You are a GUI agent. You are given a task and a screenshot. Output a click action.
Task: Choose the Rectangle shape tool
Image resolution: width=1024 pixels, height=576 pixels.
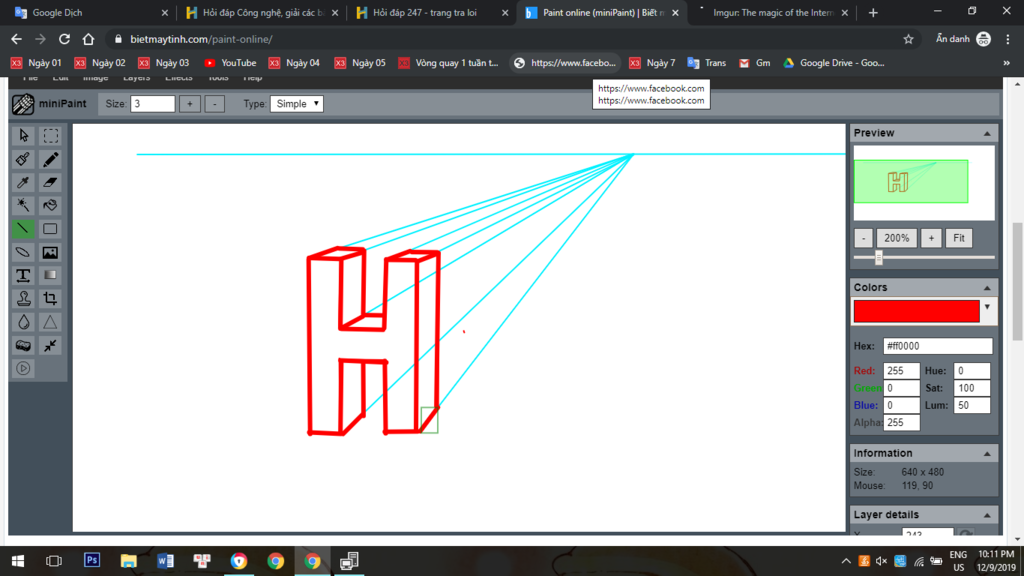(50, 229)
